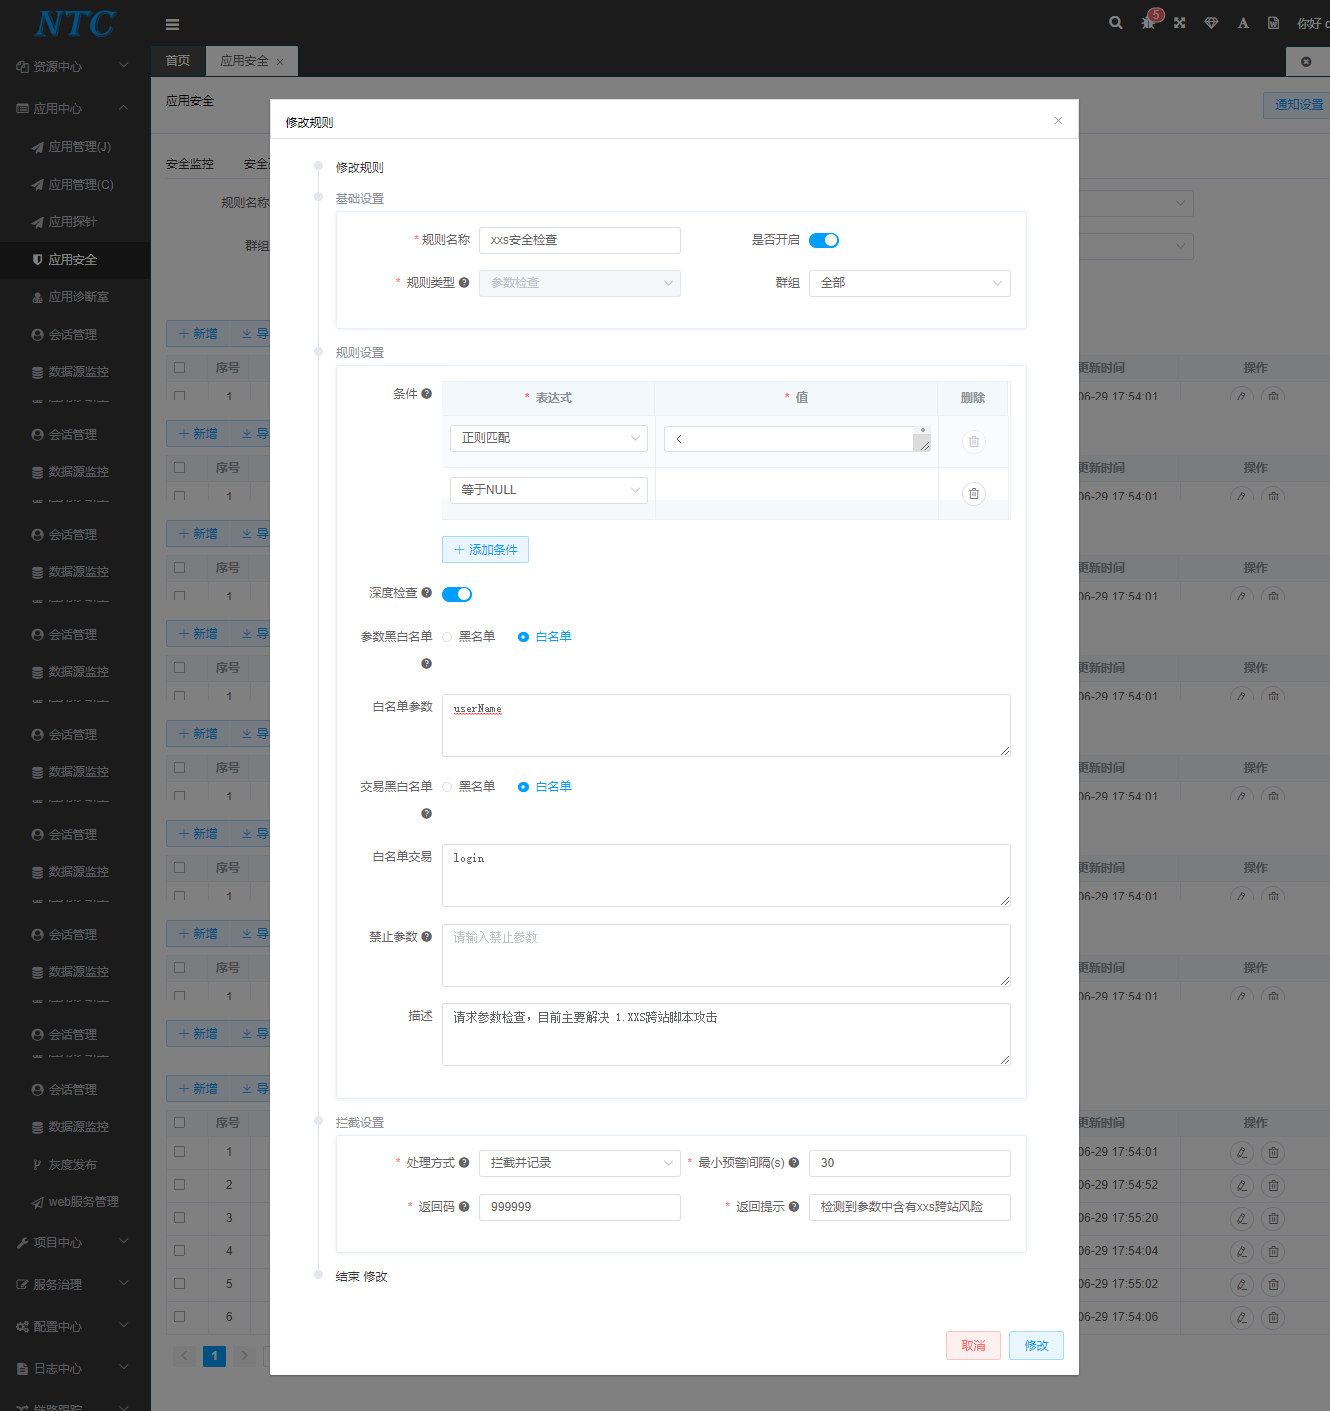Screen dimensions: 1330x1411
Task: Click the close-all-tabs icon at tab bar right
Action: click(1306, 62)
